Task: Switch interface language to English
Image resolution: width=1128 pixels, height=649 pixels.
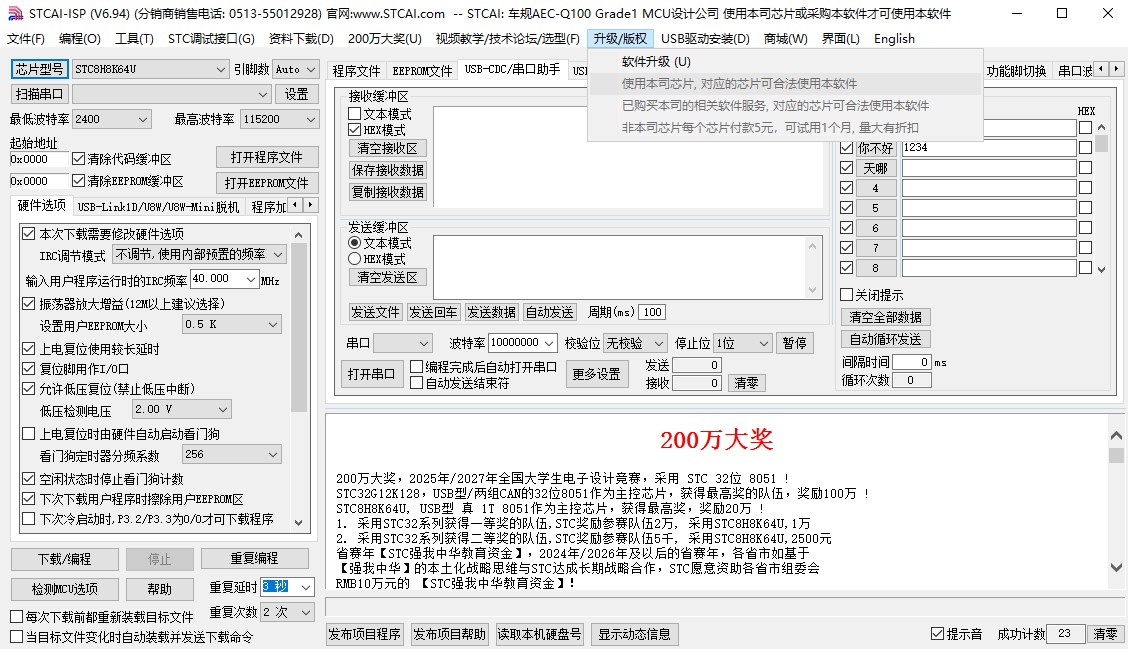Action: pos(894,39)
